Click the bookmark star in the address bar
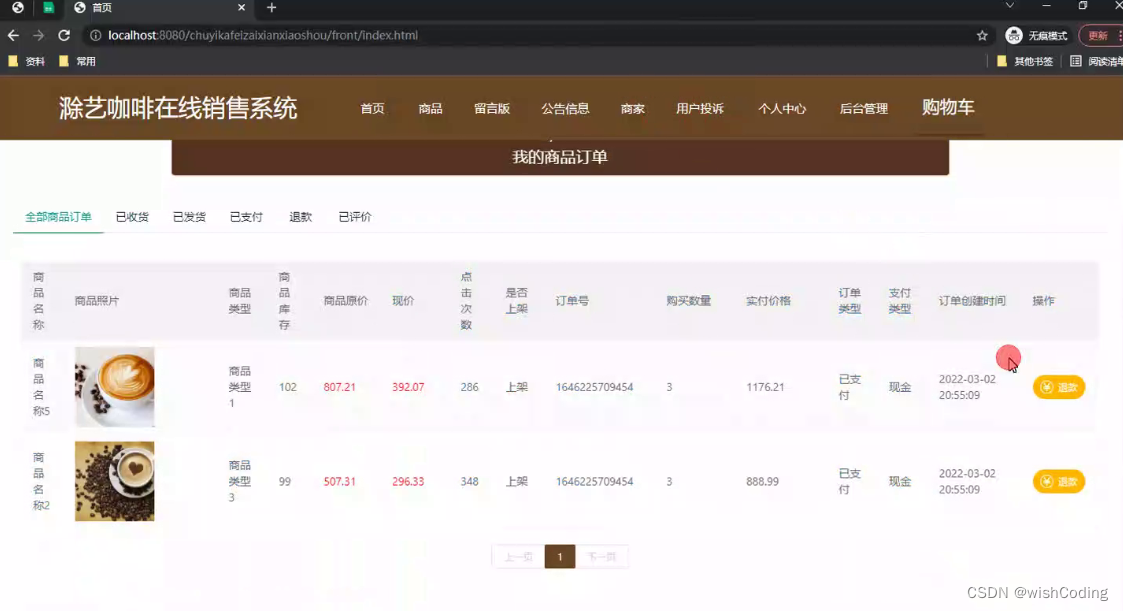The image size is (1123, 611). click(980, 34)
